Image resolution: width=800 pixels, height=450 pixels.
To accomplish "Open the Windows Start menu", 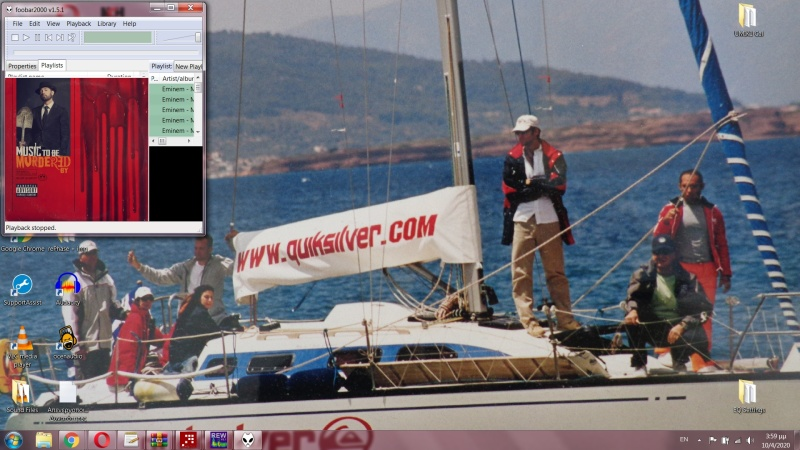I will (13, 440).
